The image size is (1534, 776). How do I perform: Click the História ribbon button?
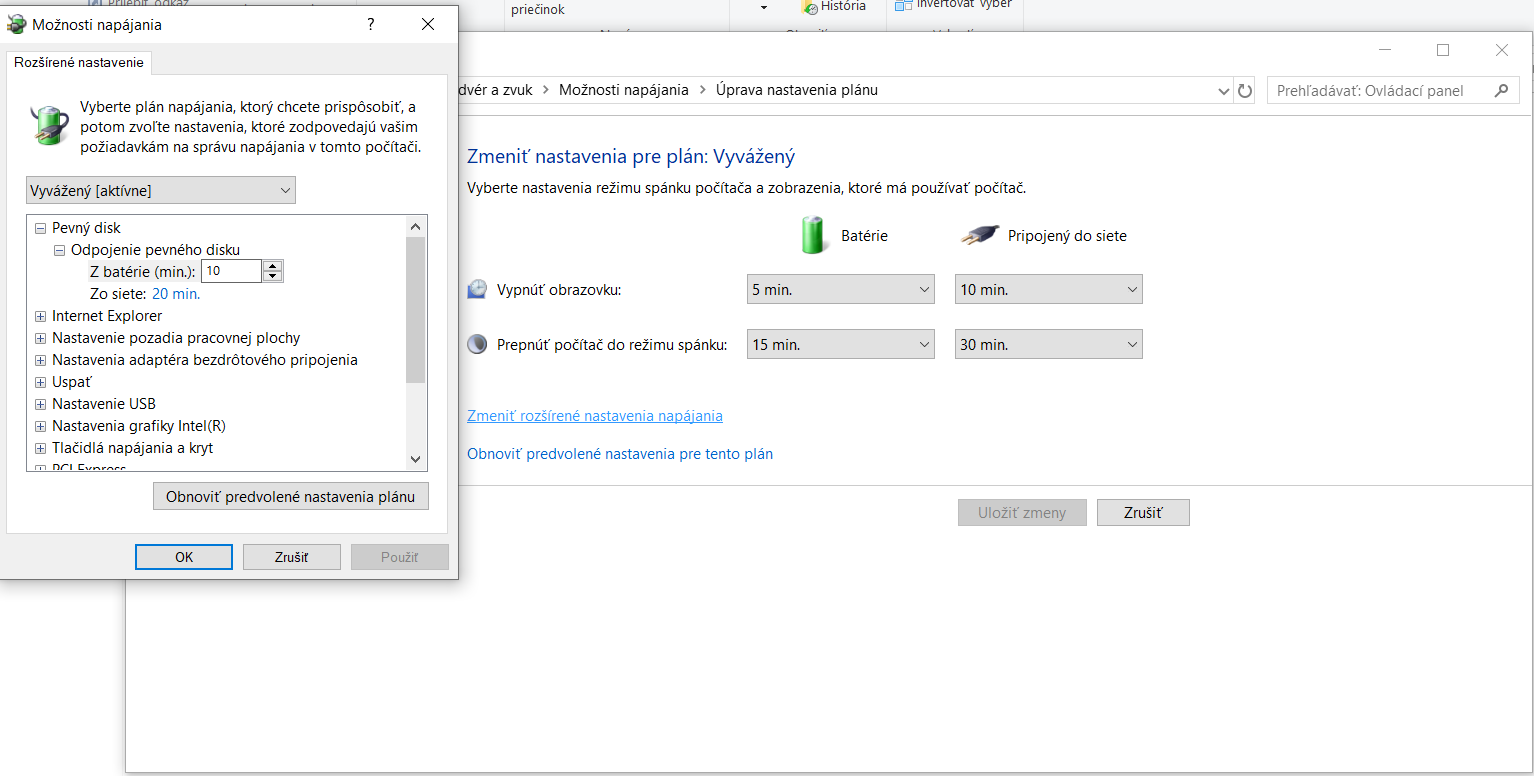[833, 7]
